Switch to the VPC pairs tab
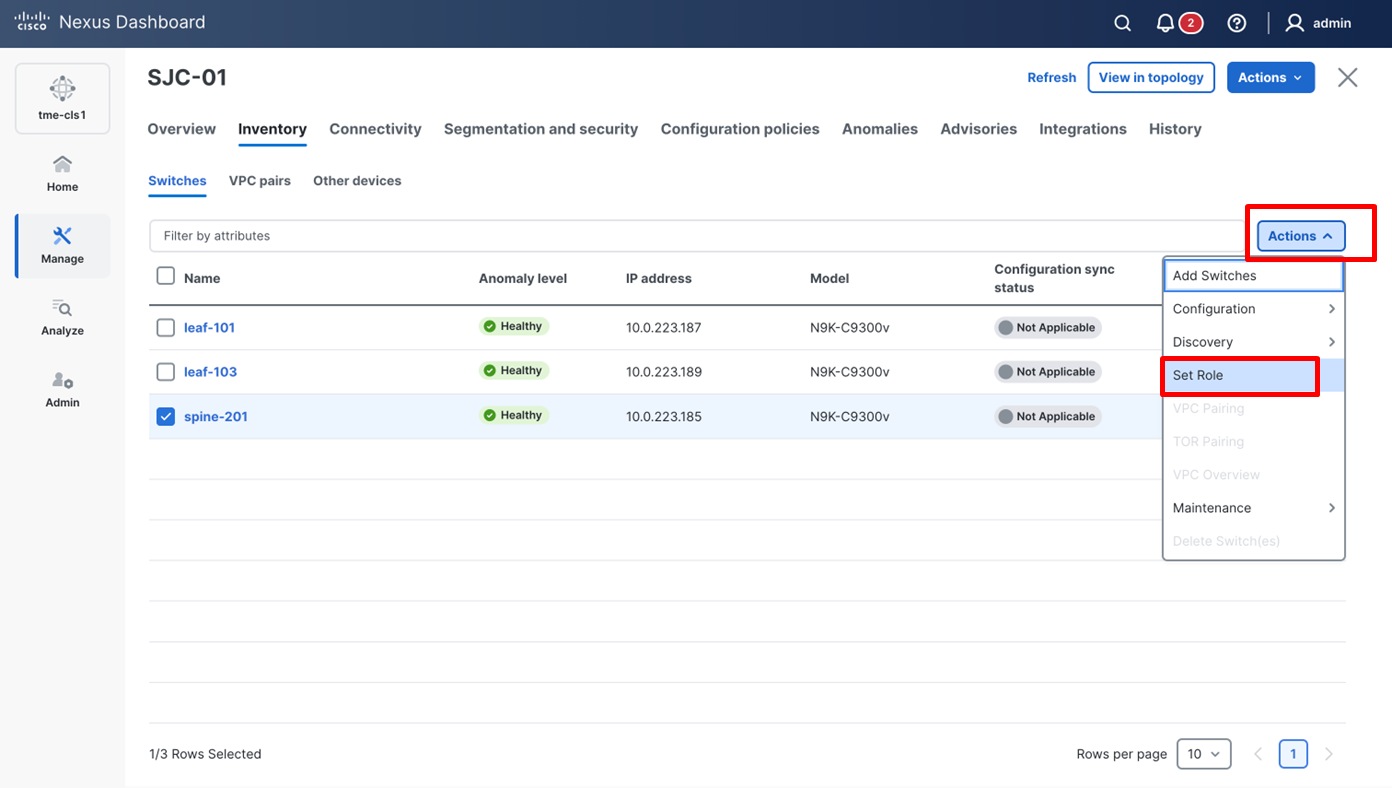The image size is (1392, 788). (x=259, y=181)
